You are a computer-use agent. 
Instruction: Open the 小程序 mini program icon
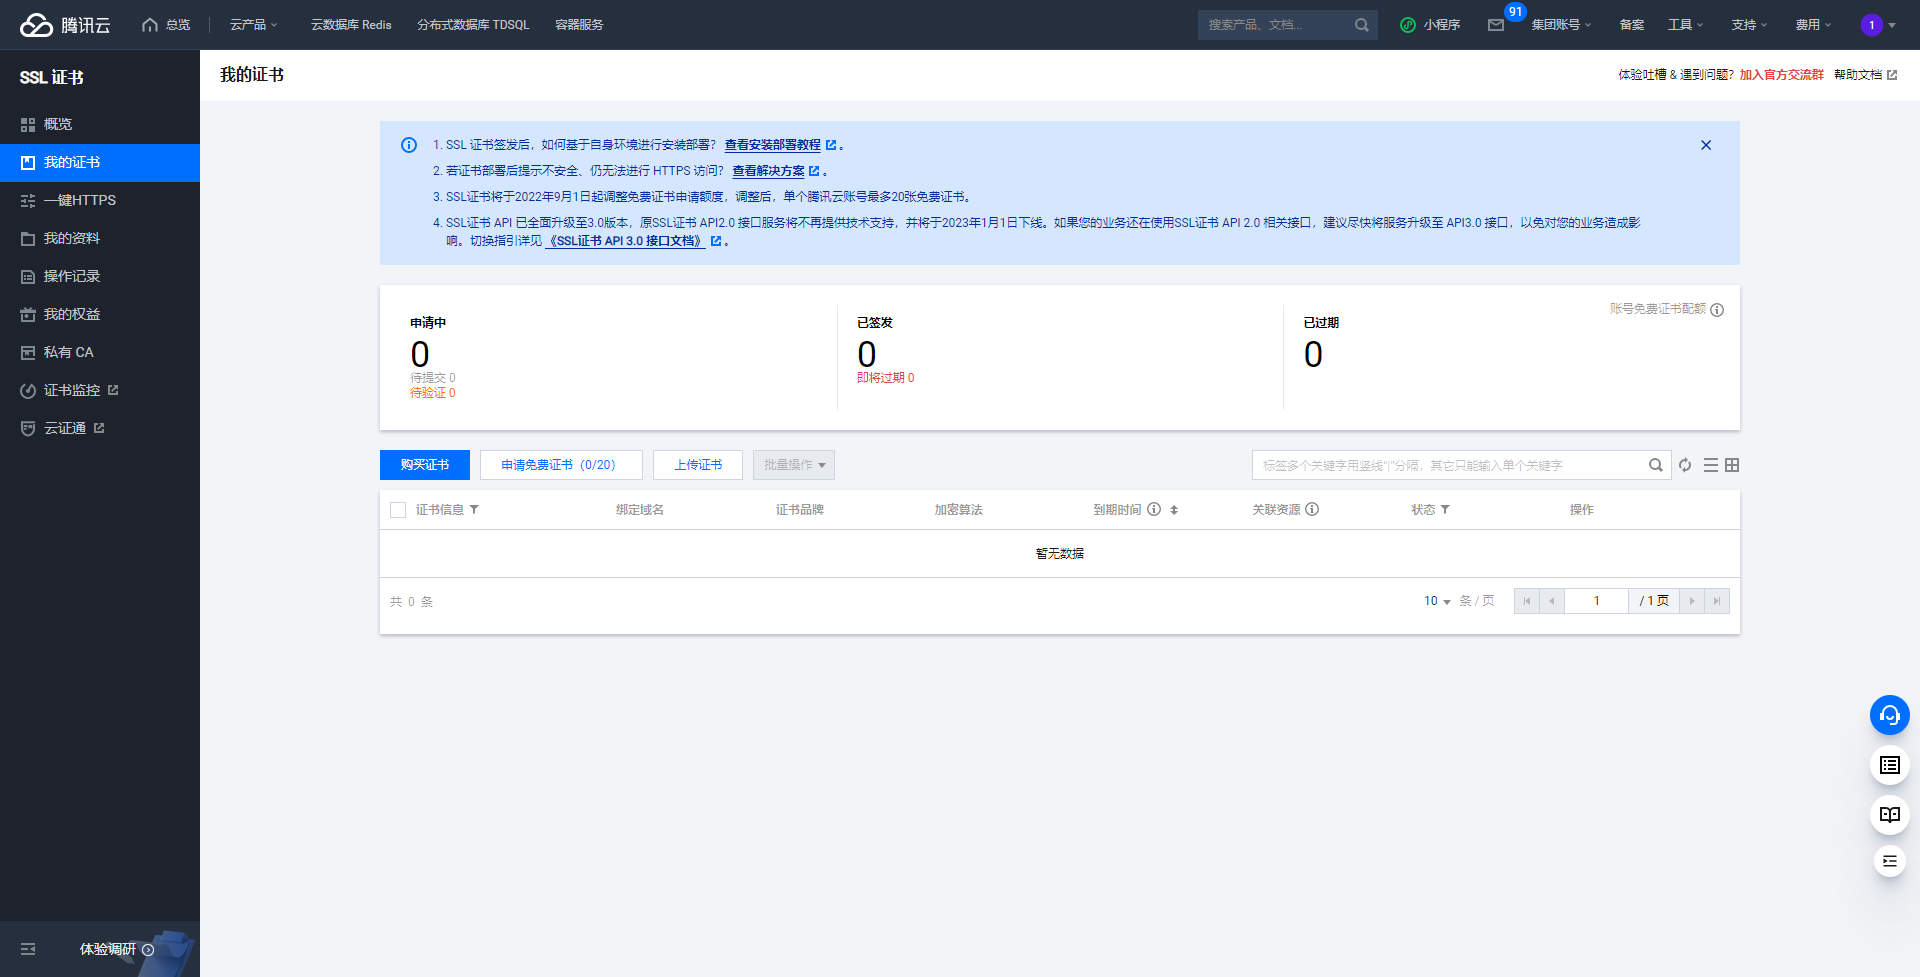click(1408, 25)
